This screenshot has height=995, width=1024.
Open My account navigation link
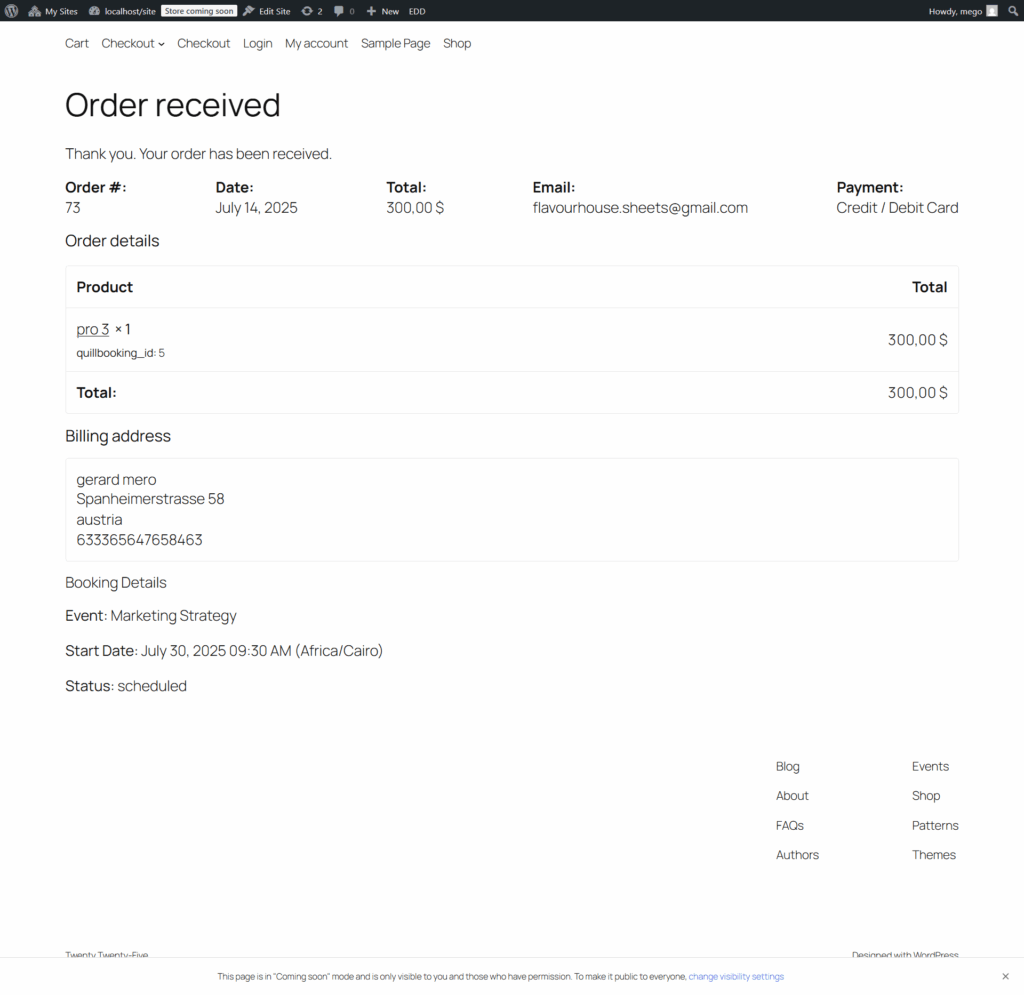tap(316, 43)
